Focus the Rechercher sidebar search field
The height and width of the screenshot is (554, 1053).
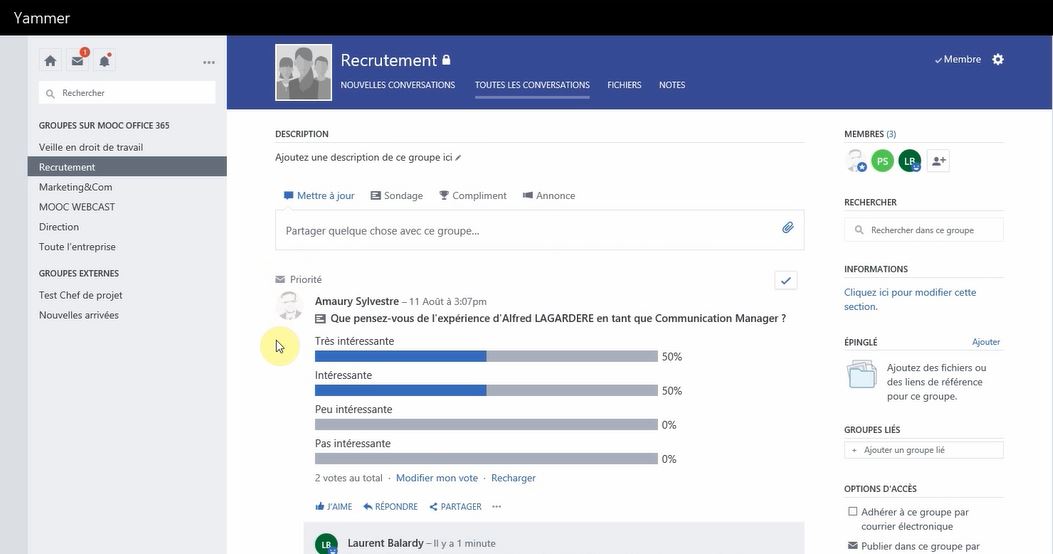click(127, 93)
